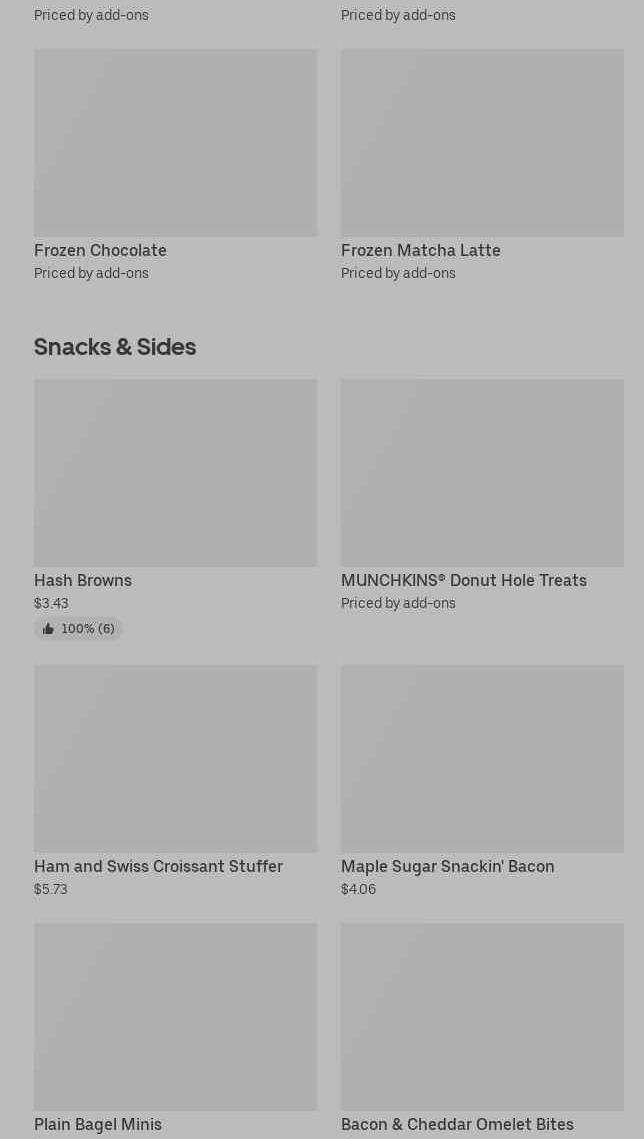Open the Frozen Chocolate item image
Screen dimensions: 644x1139
tap(175, 142)
